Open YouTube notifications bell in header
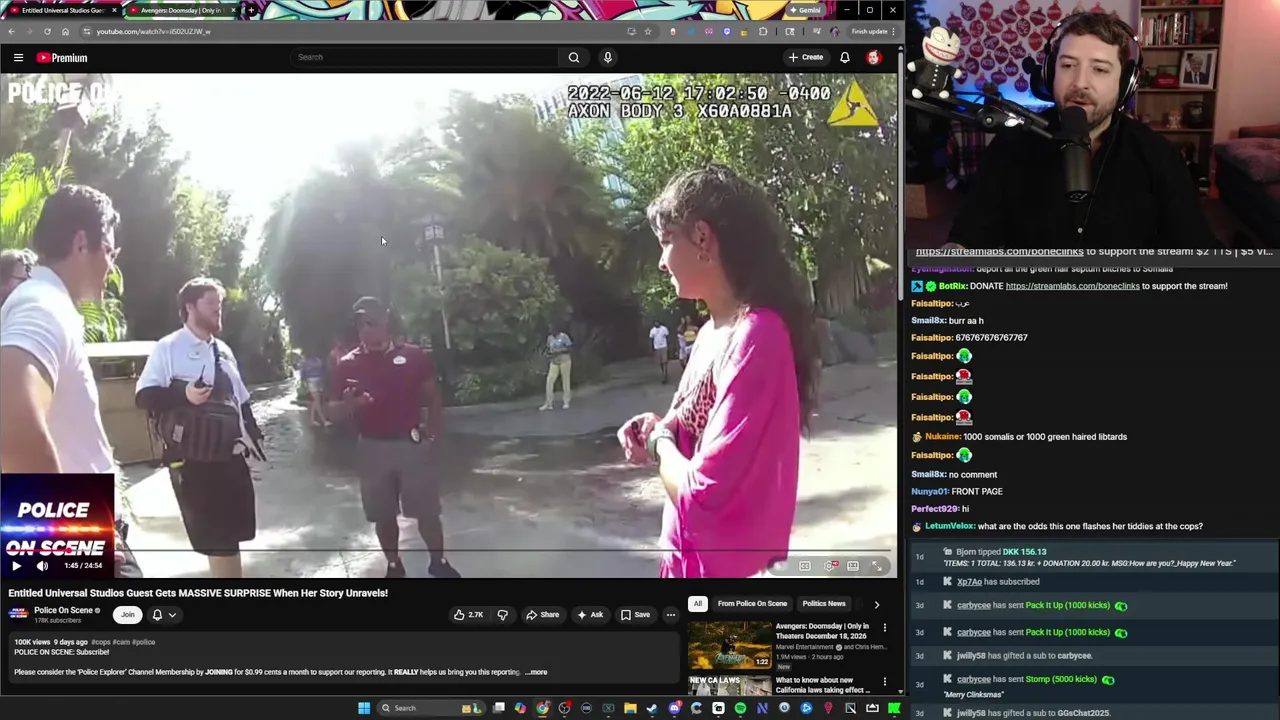Screen dimensions: 1280x720 [845, 57]
